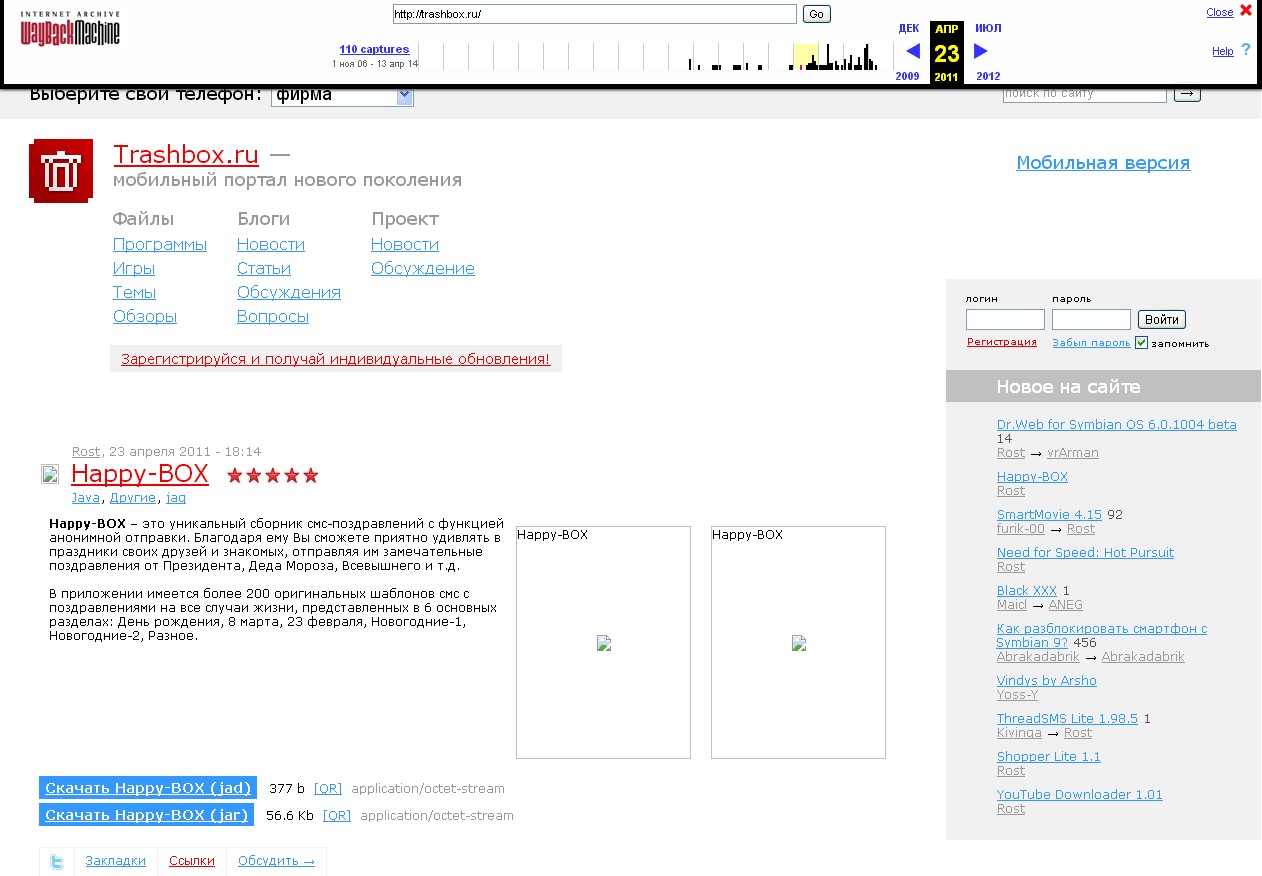Open QR link for the jad file
Screen dimensions: 1262x876
tap(328, 789)
